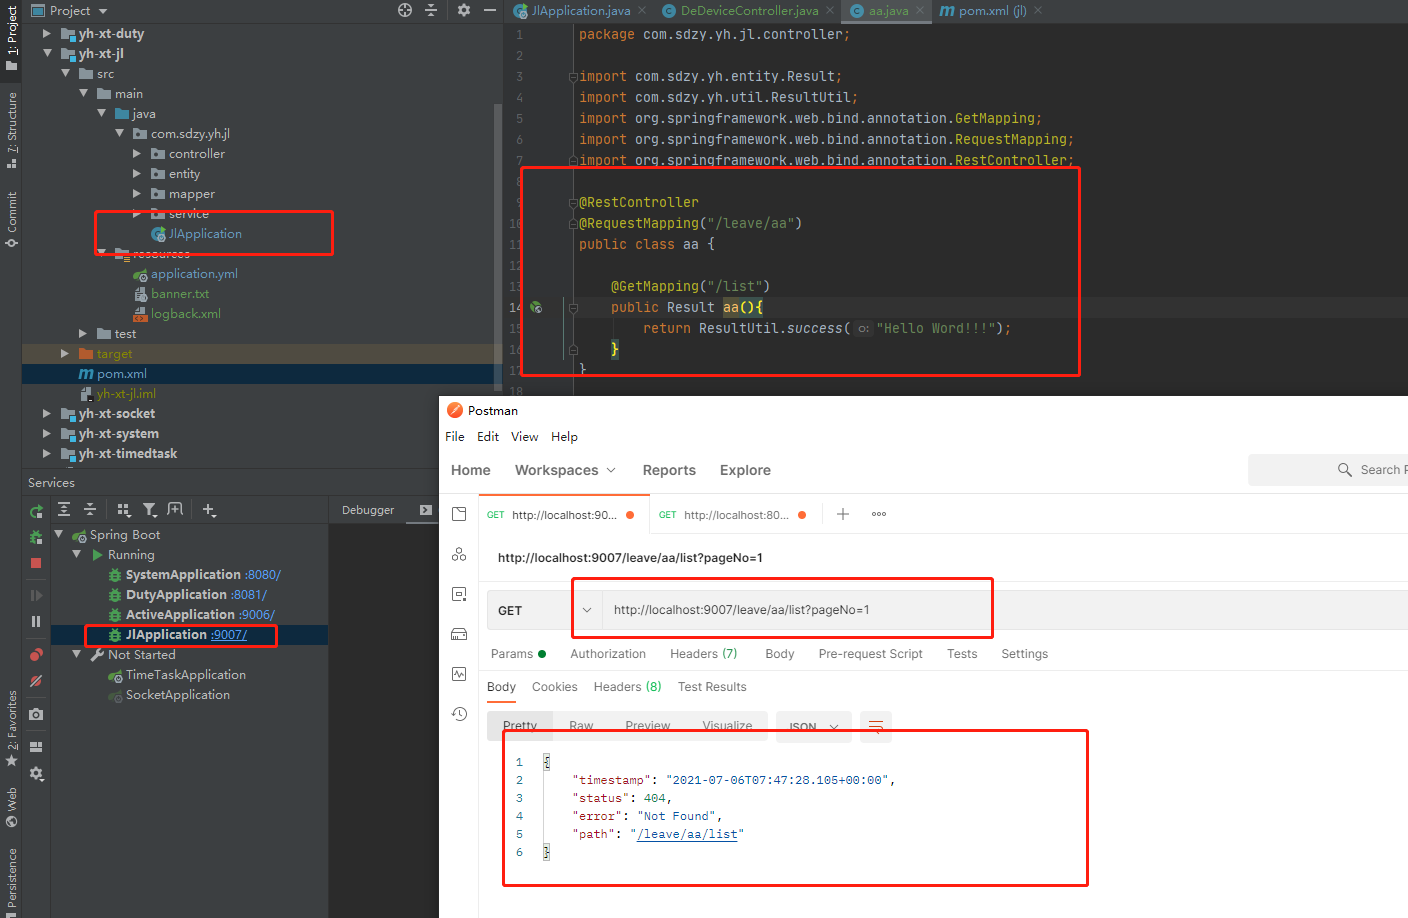
Task: Open Test Results response tab
Action: click(x=712, y=687)
